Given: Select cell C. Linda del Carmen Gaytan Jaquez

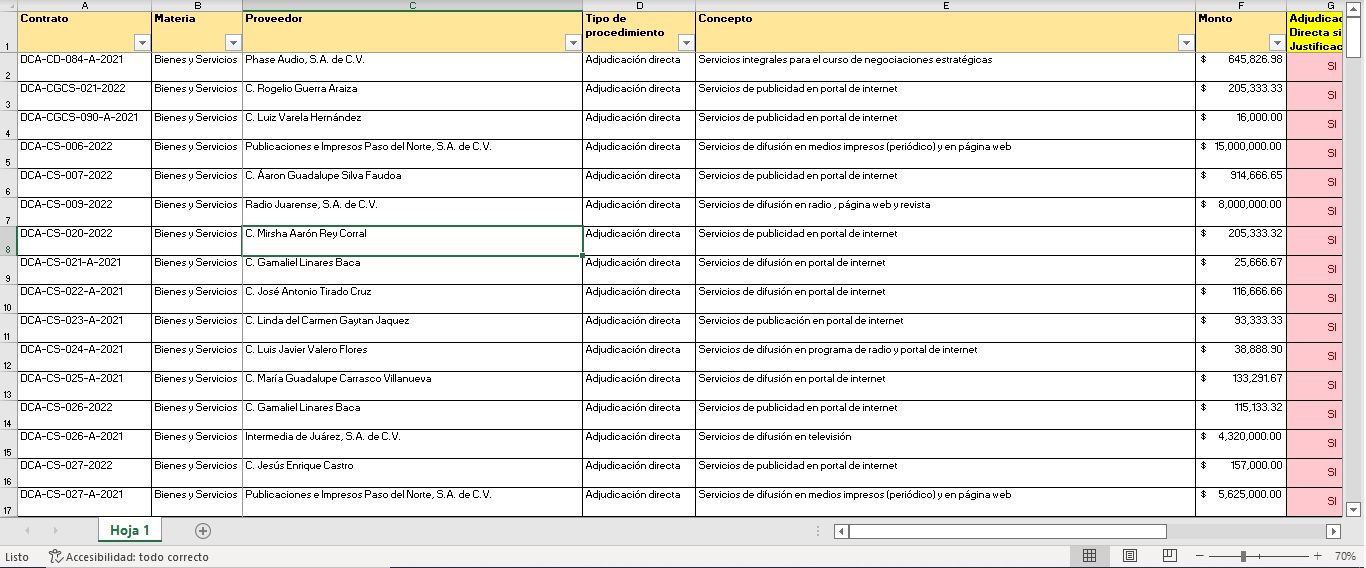Looking at the screenshot, I should click(x=412, y=328).
